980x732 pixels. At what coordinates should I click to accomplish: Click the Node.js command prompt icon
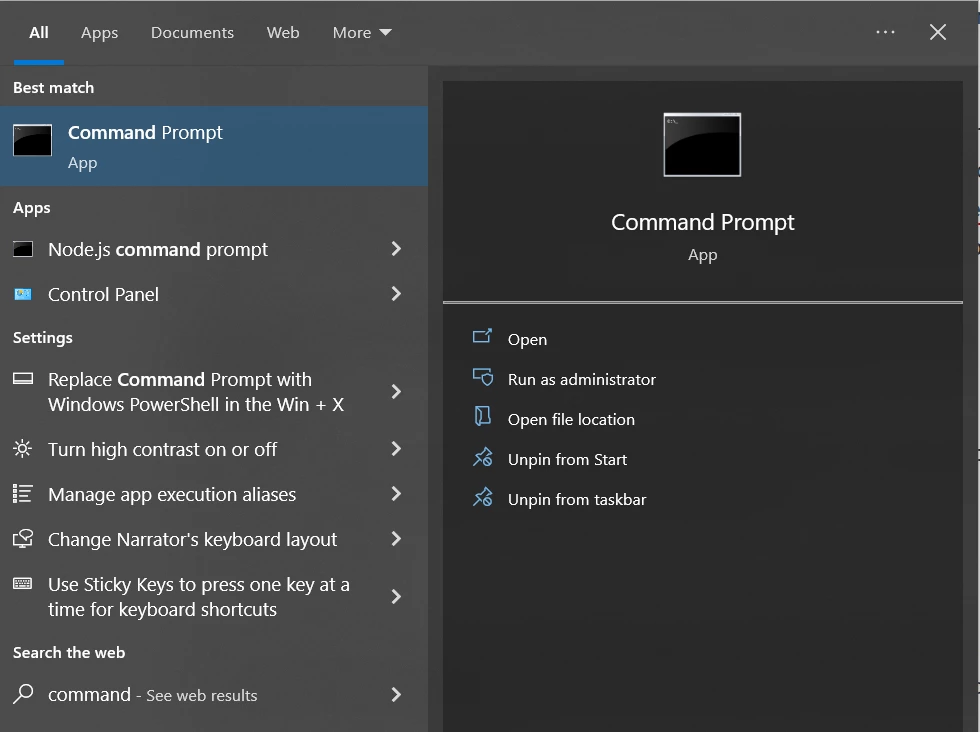pos(23,250)
